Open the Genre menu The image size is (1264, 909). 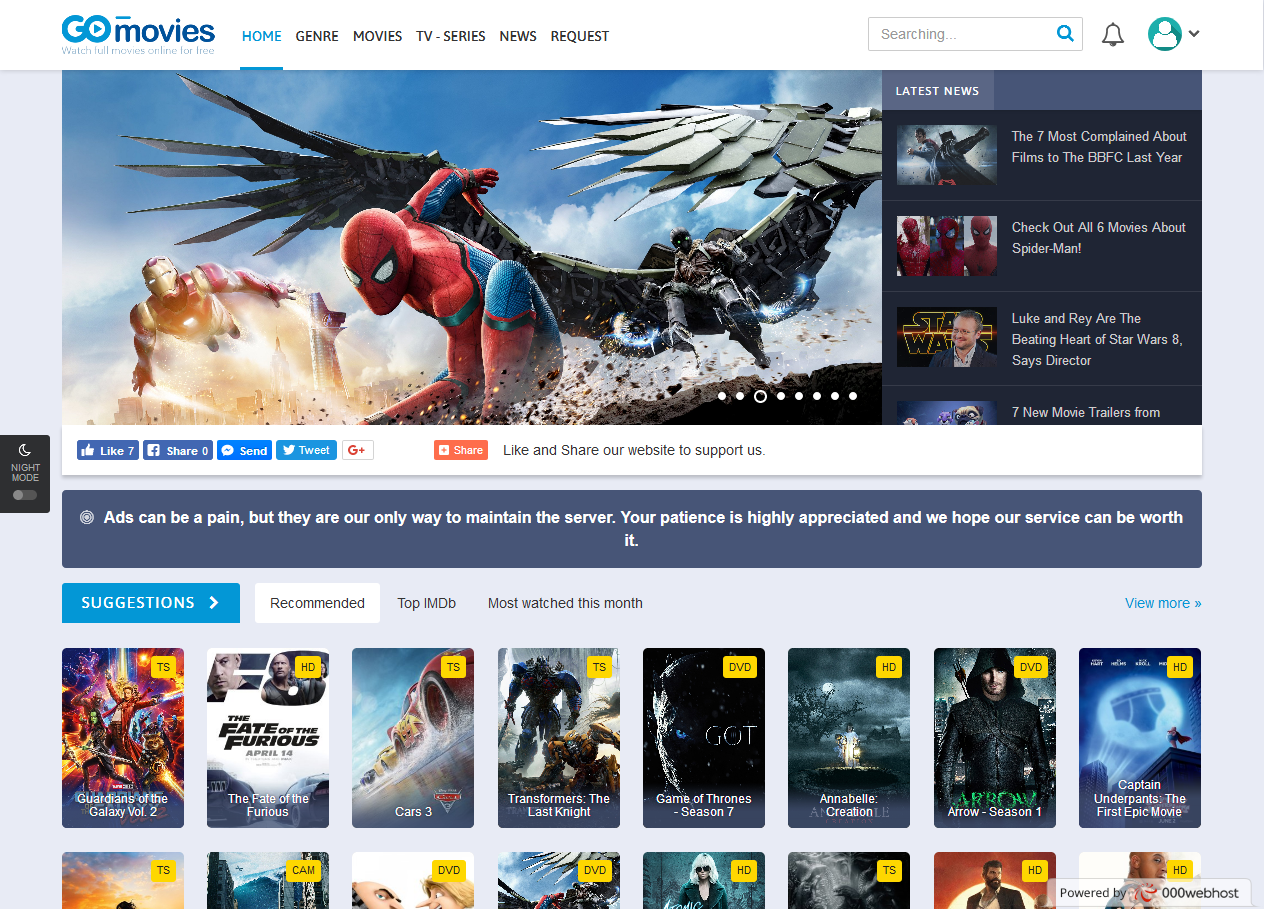pyautogui.click(x=316, y=36)
